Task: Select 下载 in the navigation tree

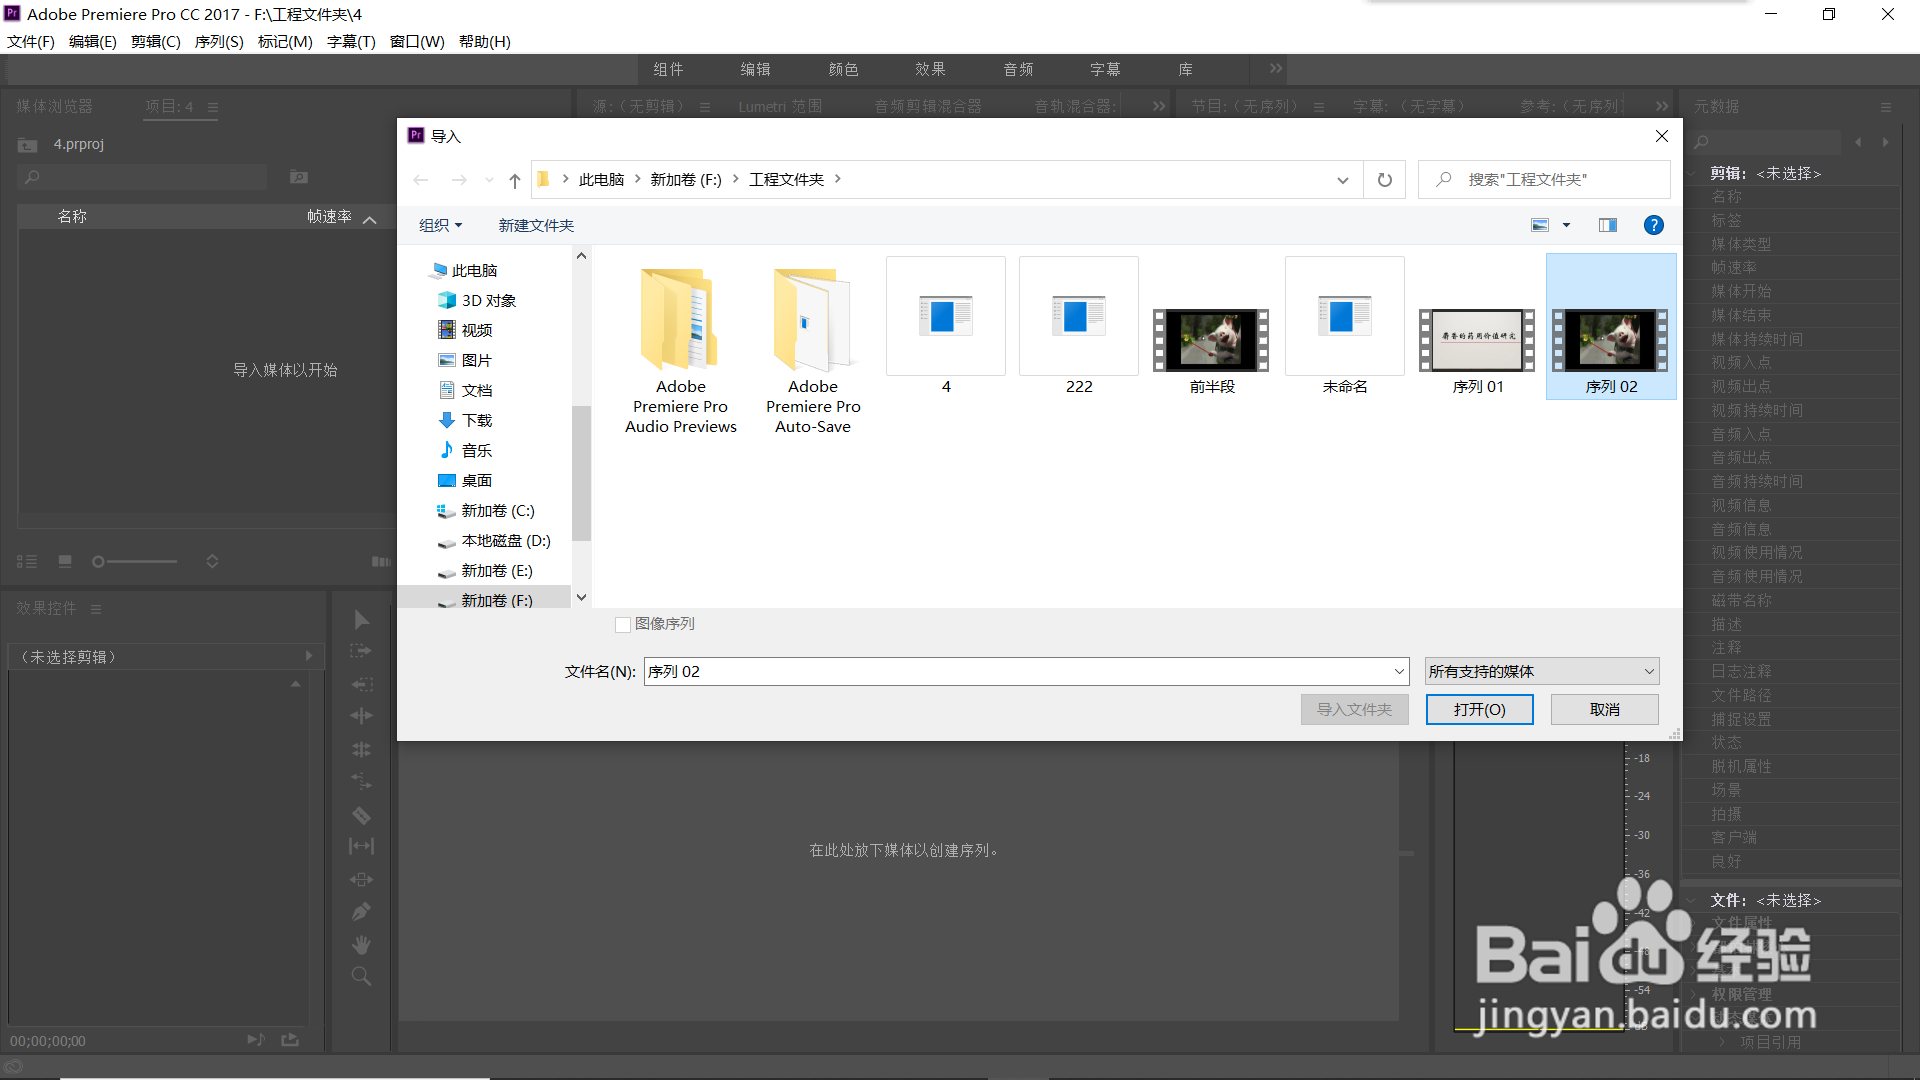Action: point(476,420)
